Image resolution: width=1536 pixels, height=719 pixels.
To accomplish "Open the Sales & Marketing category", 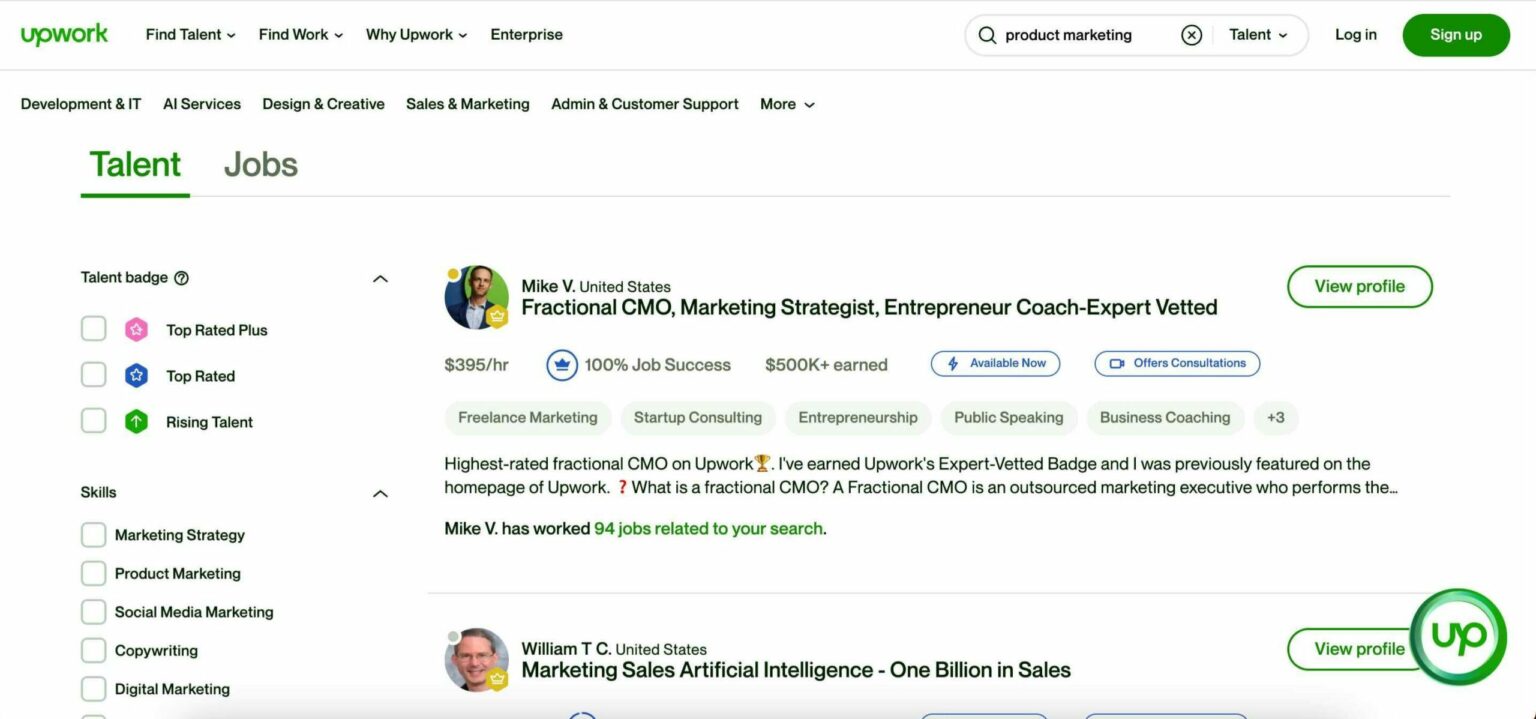I will click(467, 104).
